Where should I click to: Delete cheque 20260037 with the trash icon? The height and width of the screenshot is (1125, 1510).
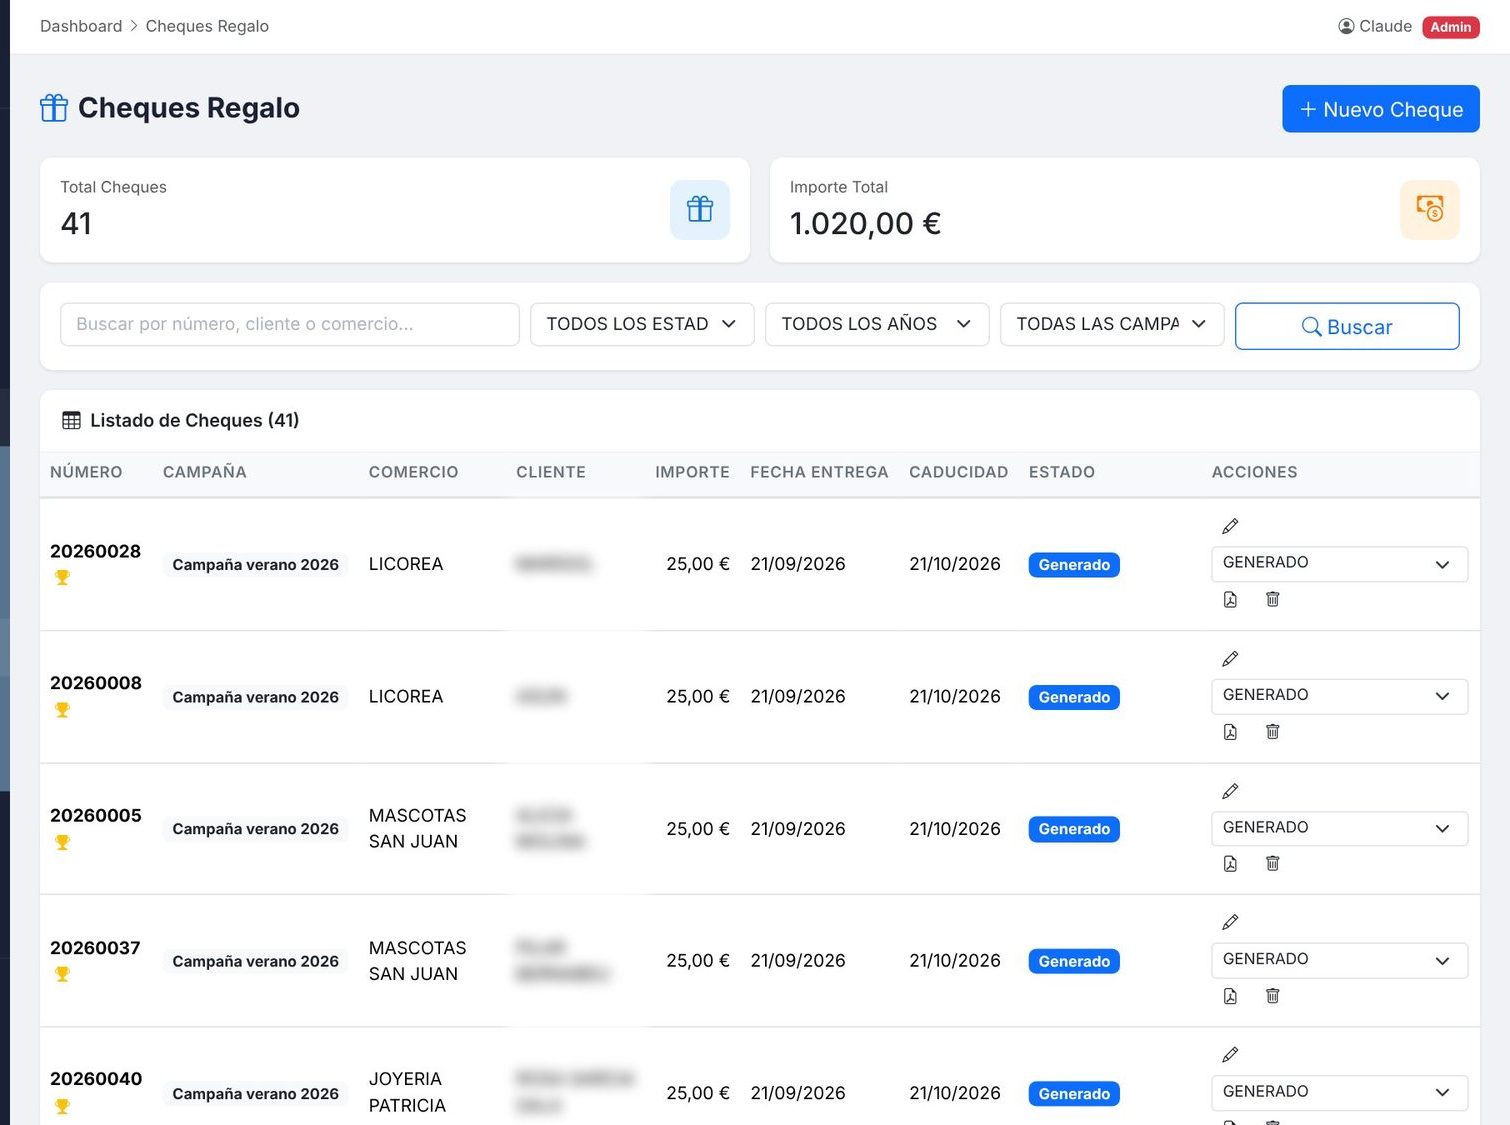pos(1272,996)
